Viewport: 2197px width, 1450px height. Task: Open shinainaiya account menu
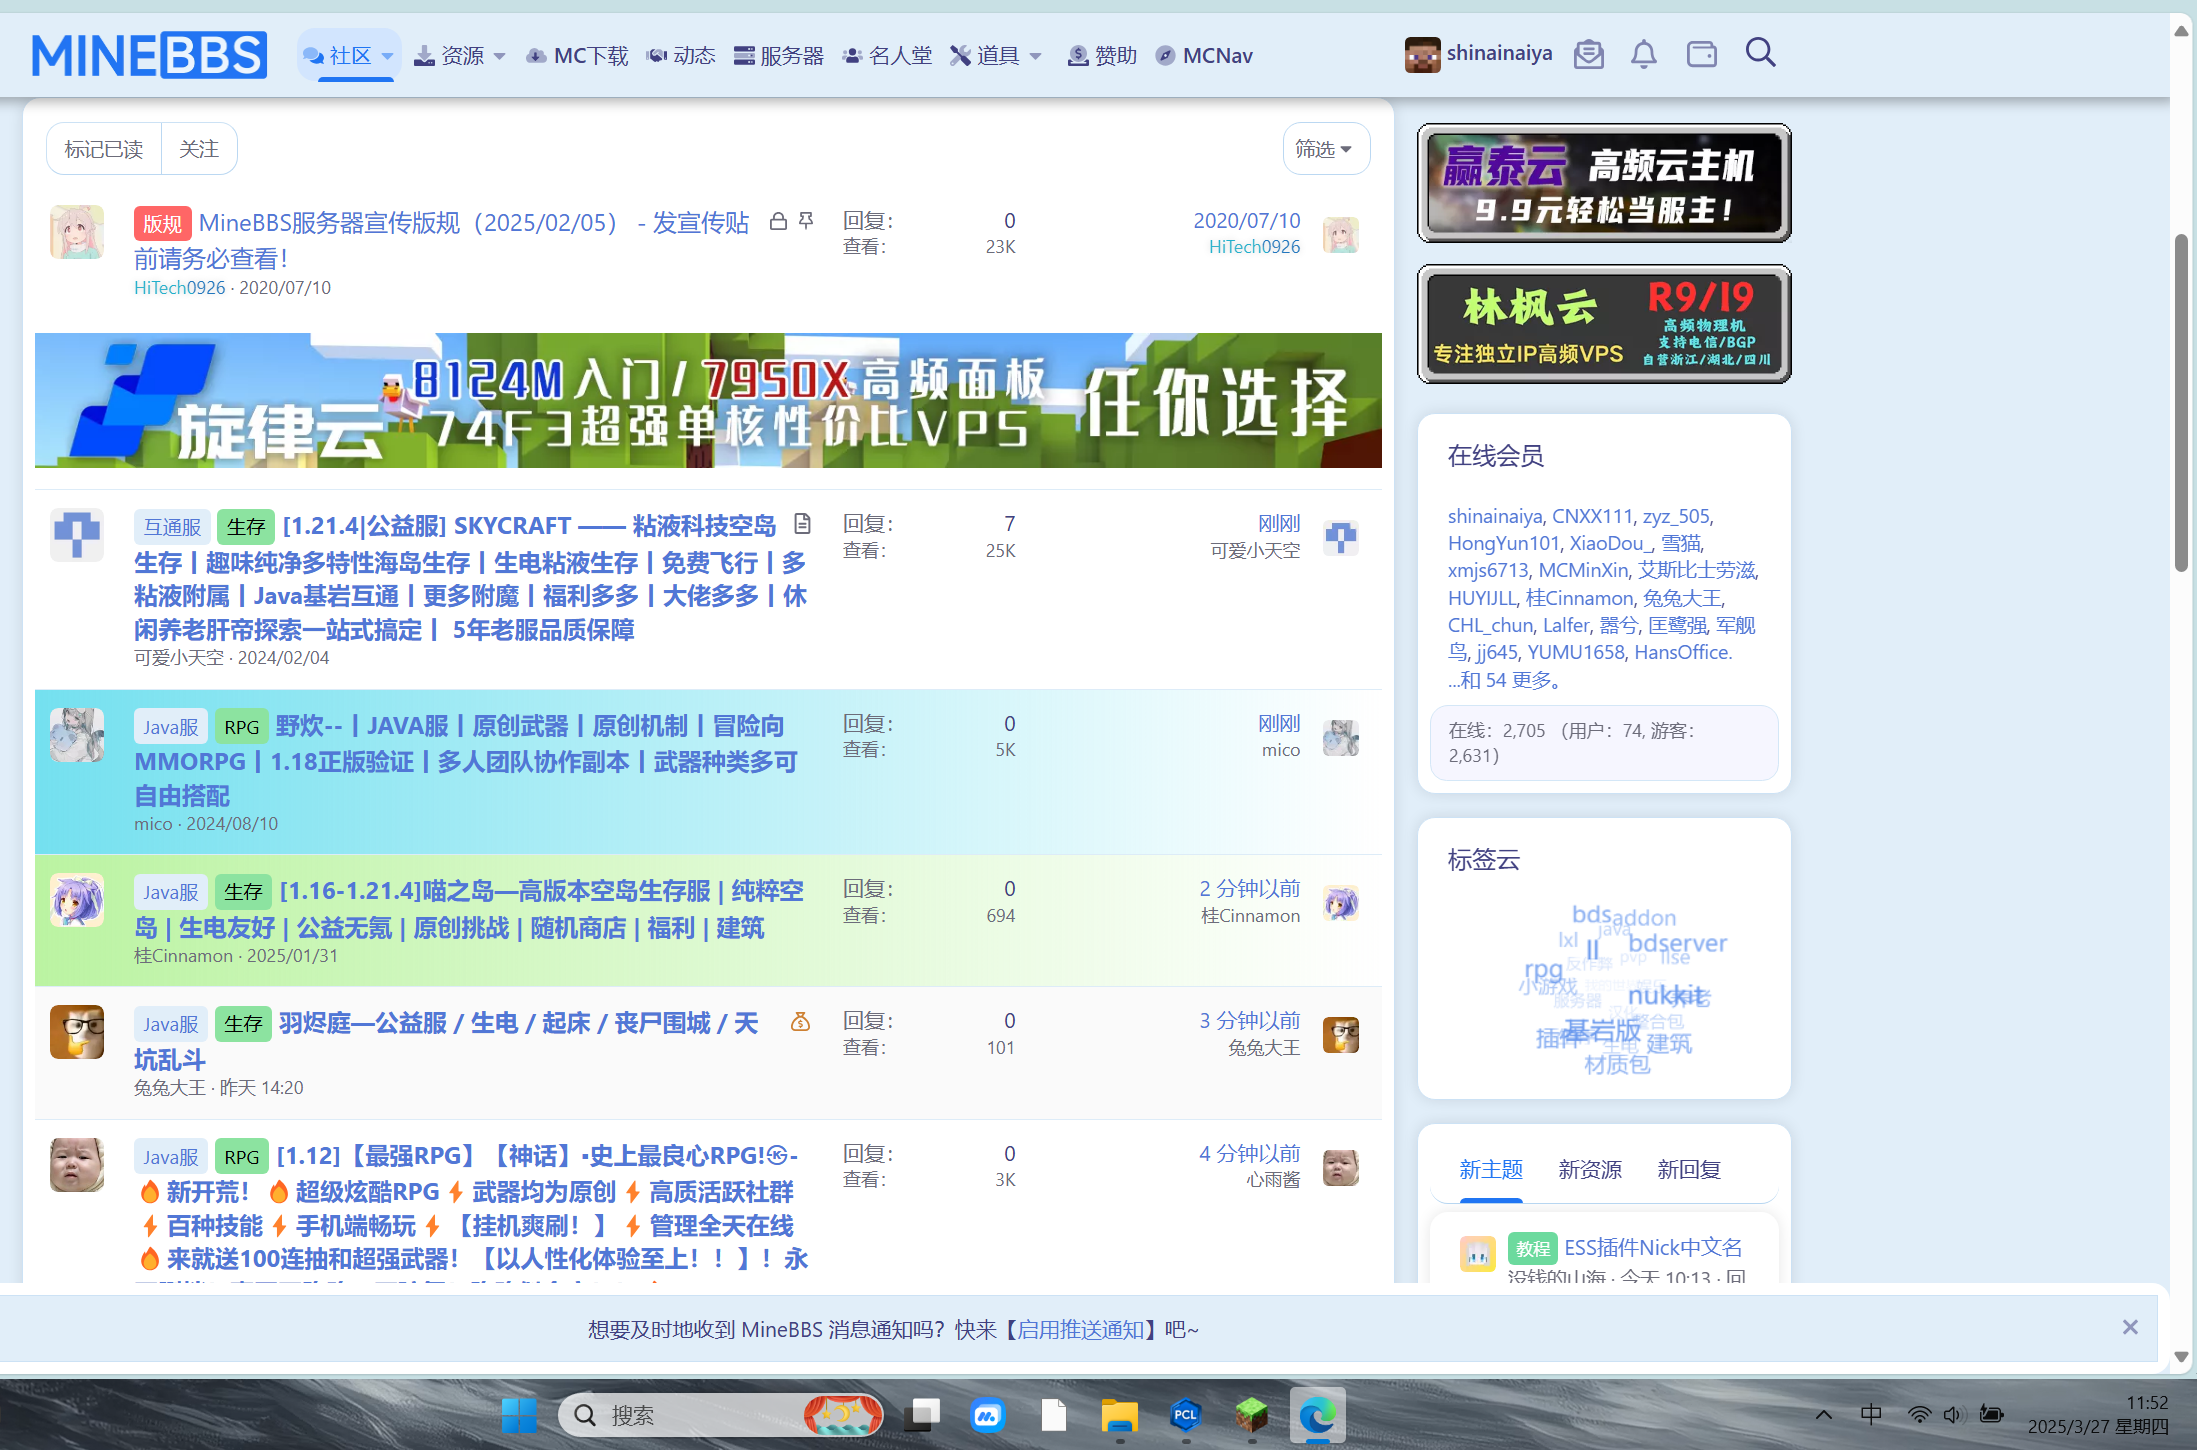(1478, 54)
